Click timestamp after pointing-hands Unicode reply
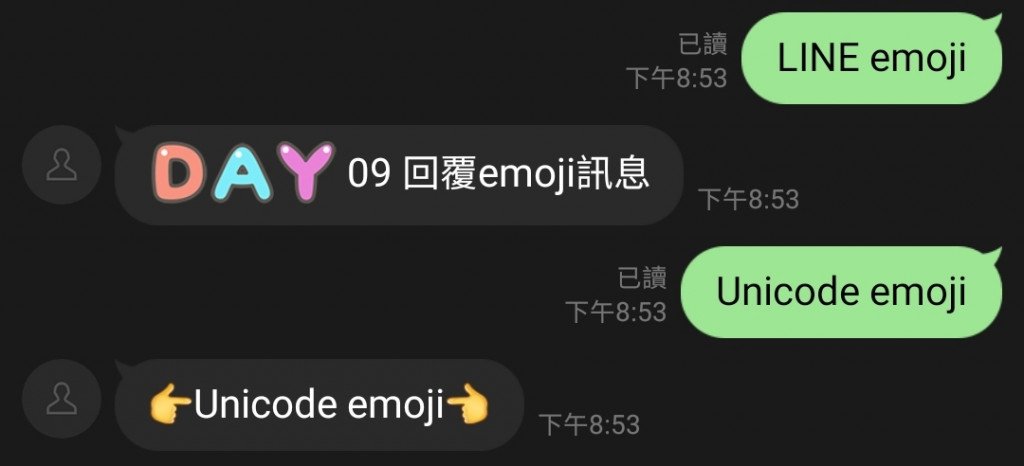 click(589, 425)
